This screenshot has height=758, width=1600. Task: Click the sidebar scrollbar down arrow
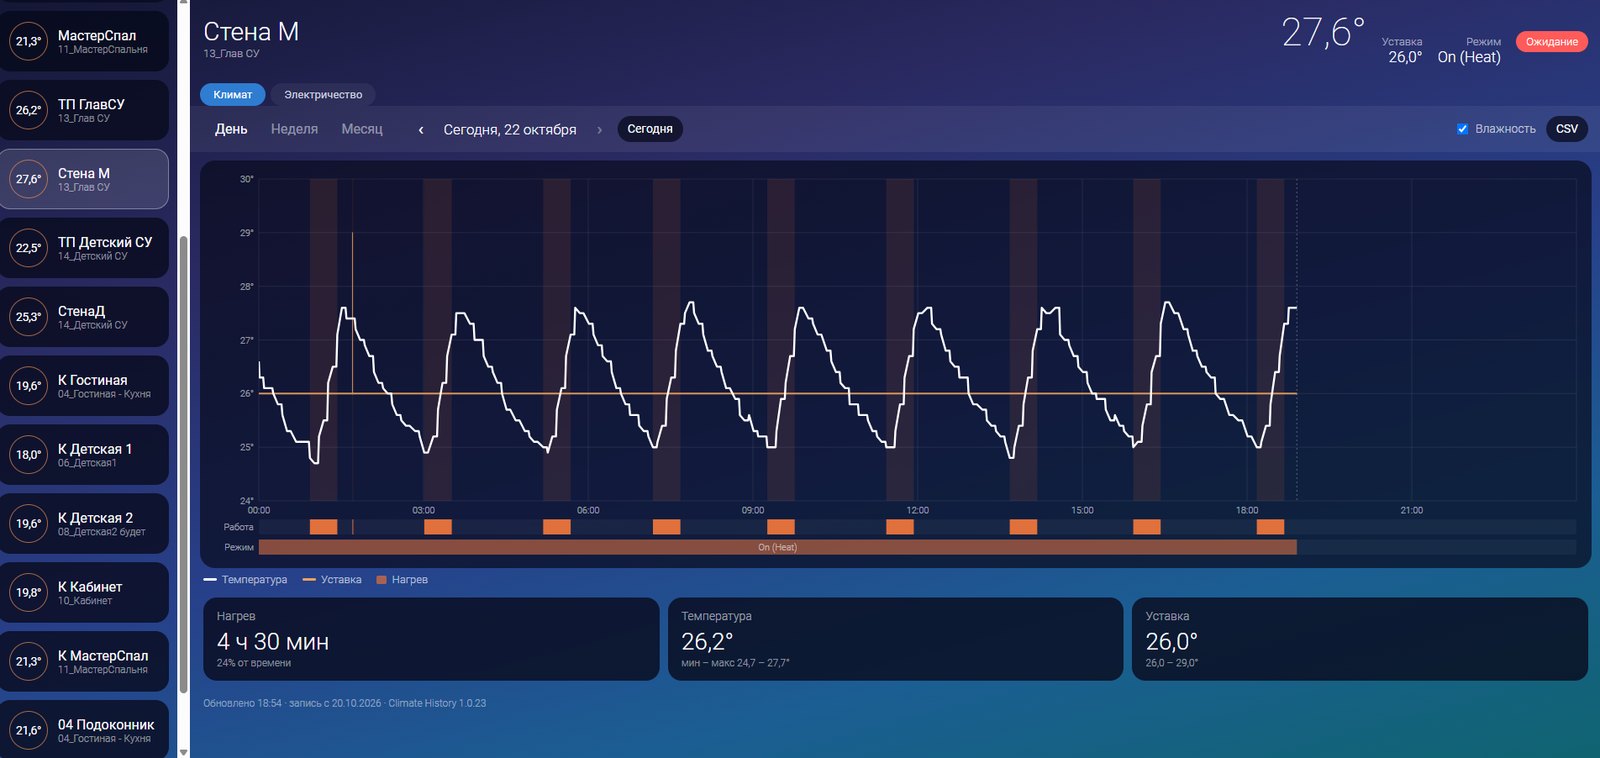pos(183,752)
